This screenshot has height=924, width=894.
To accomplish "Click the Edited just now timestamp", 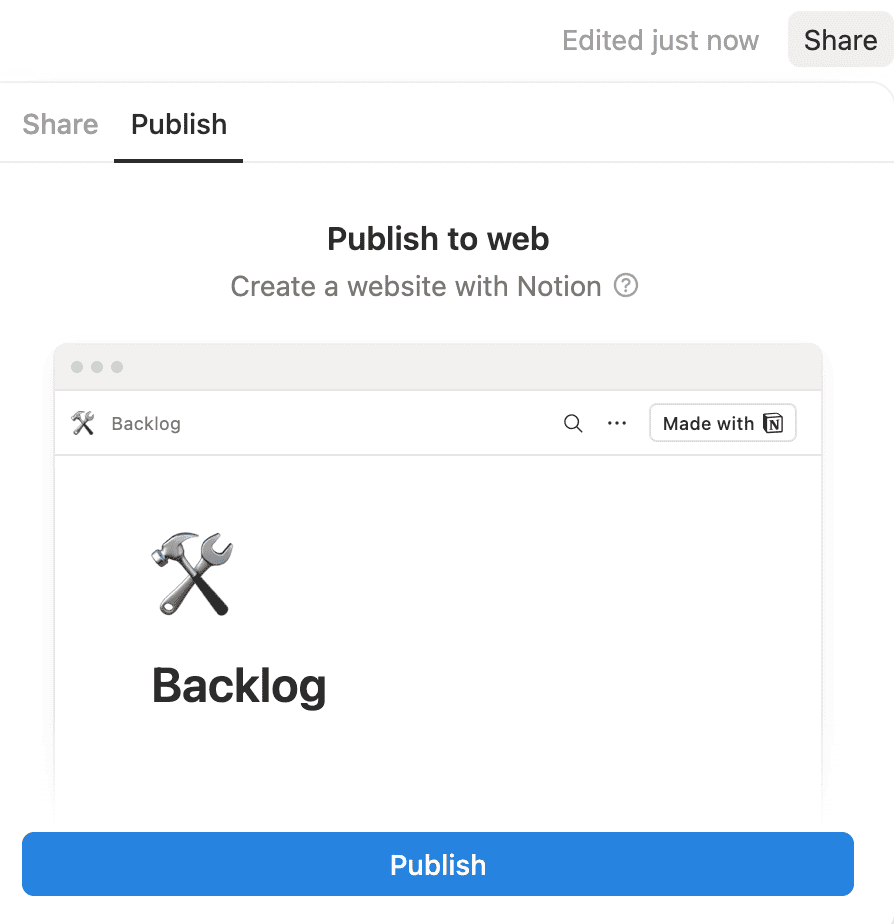I will click(660, 40).
